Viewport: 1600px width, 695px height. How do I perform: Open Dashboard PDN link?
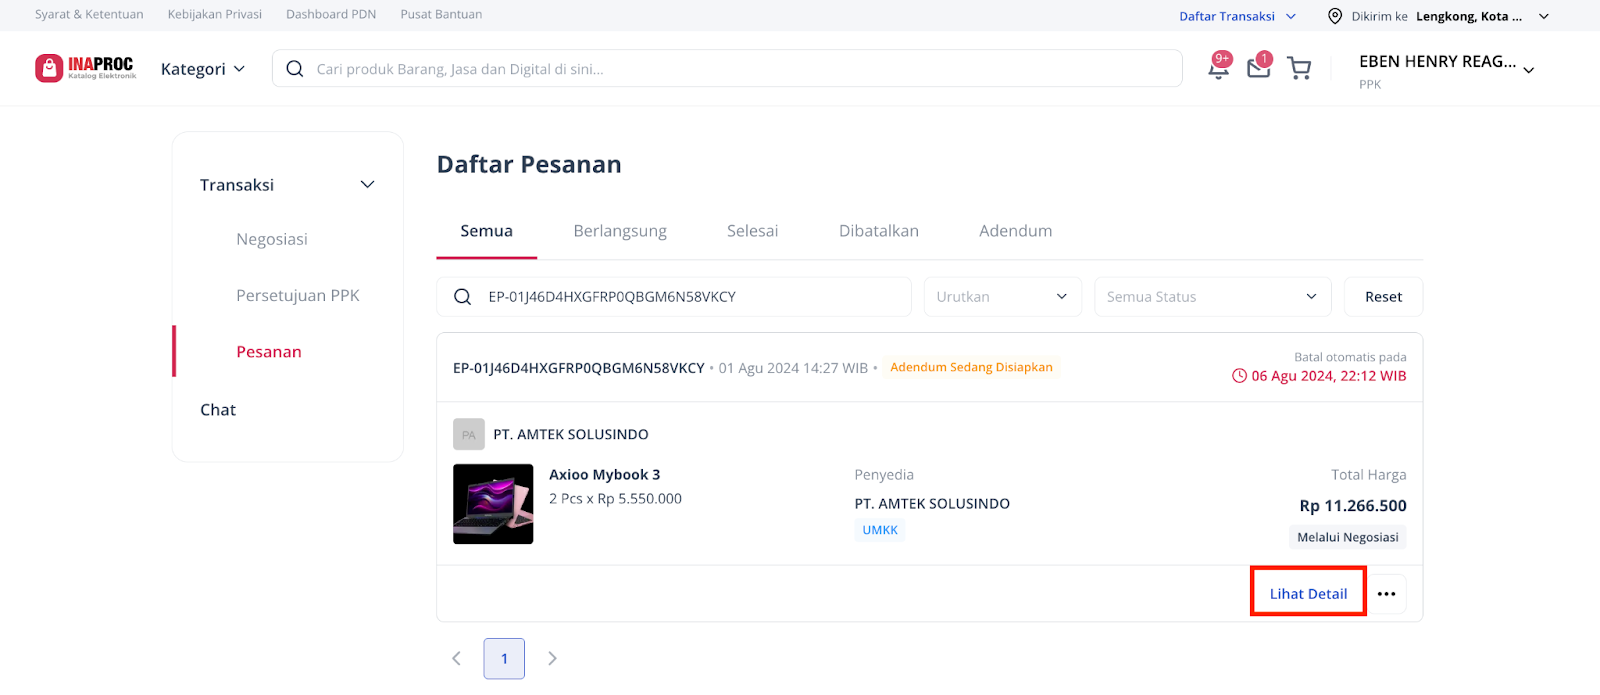(331, 15)
